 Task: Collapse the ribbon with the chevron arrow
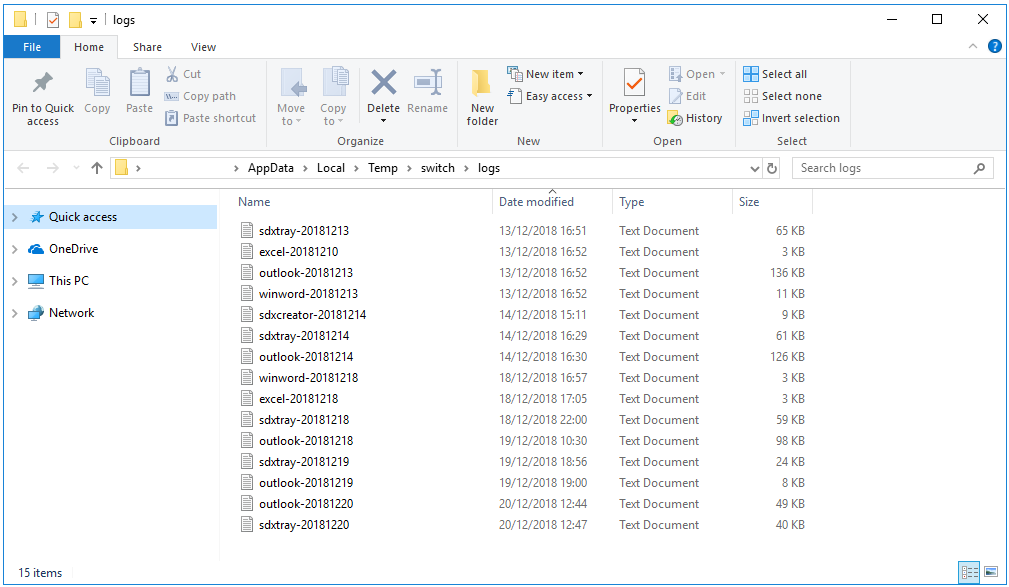(973, 46)
